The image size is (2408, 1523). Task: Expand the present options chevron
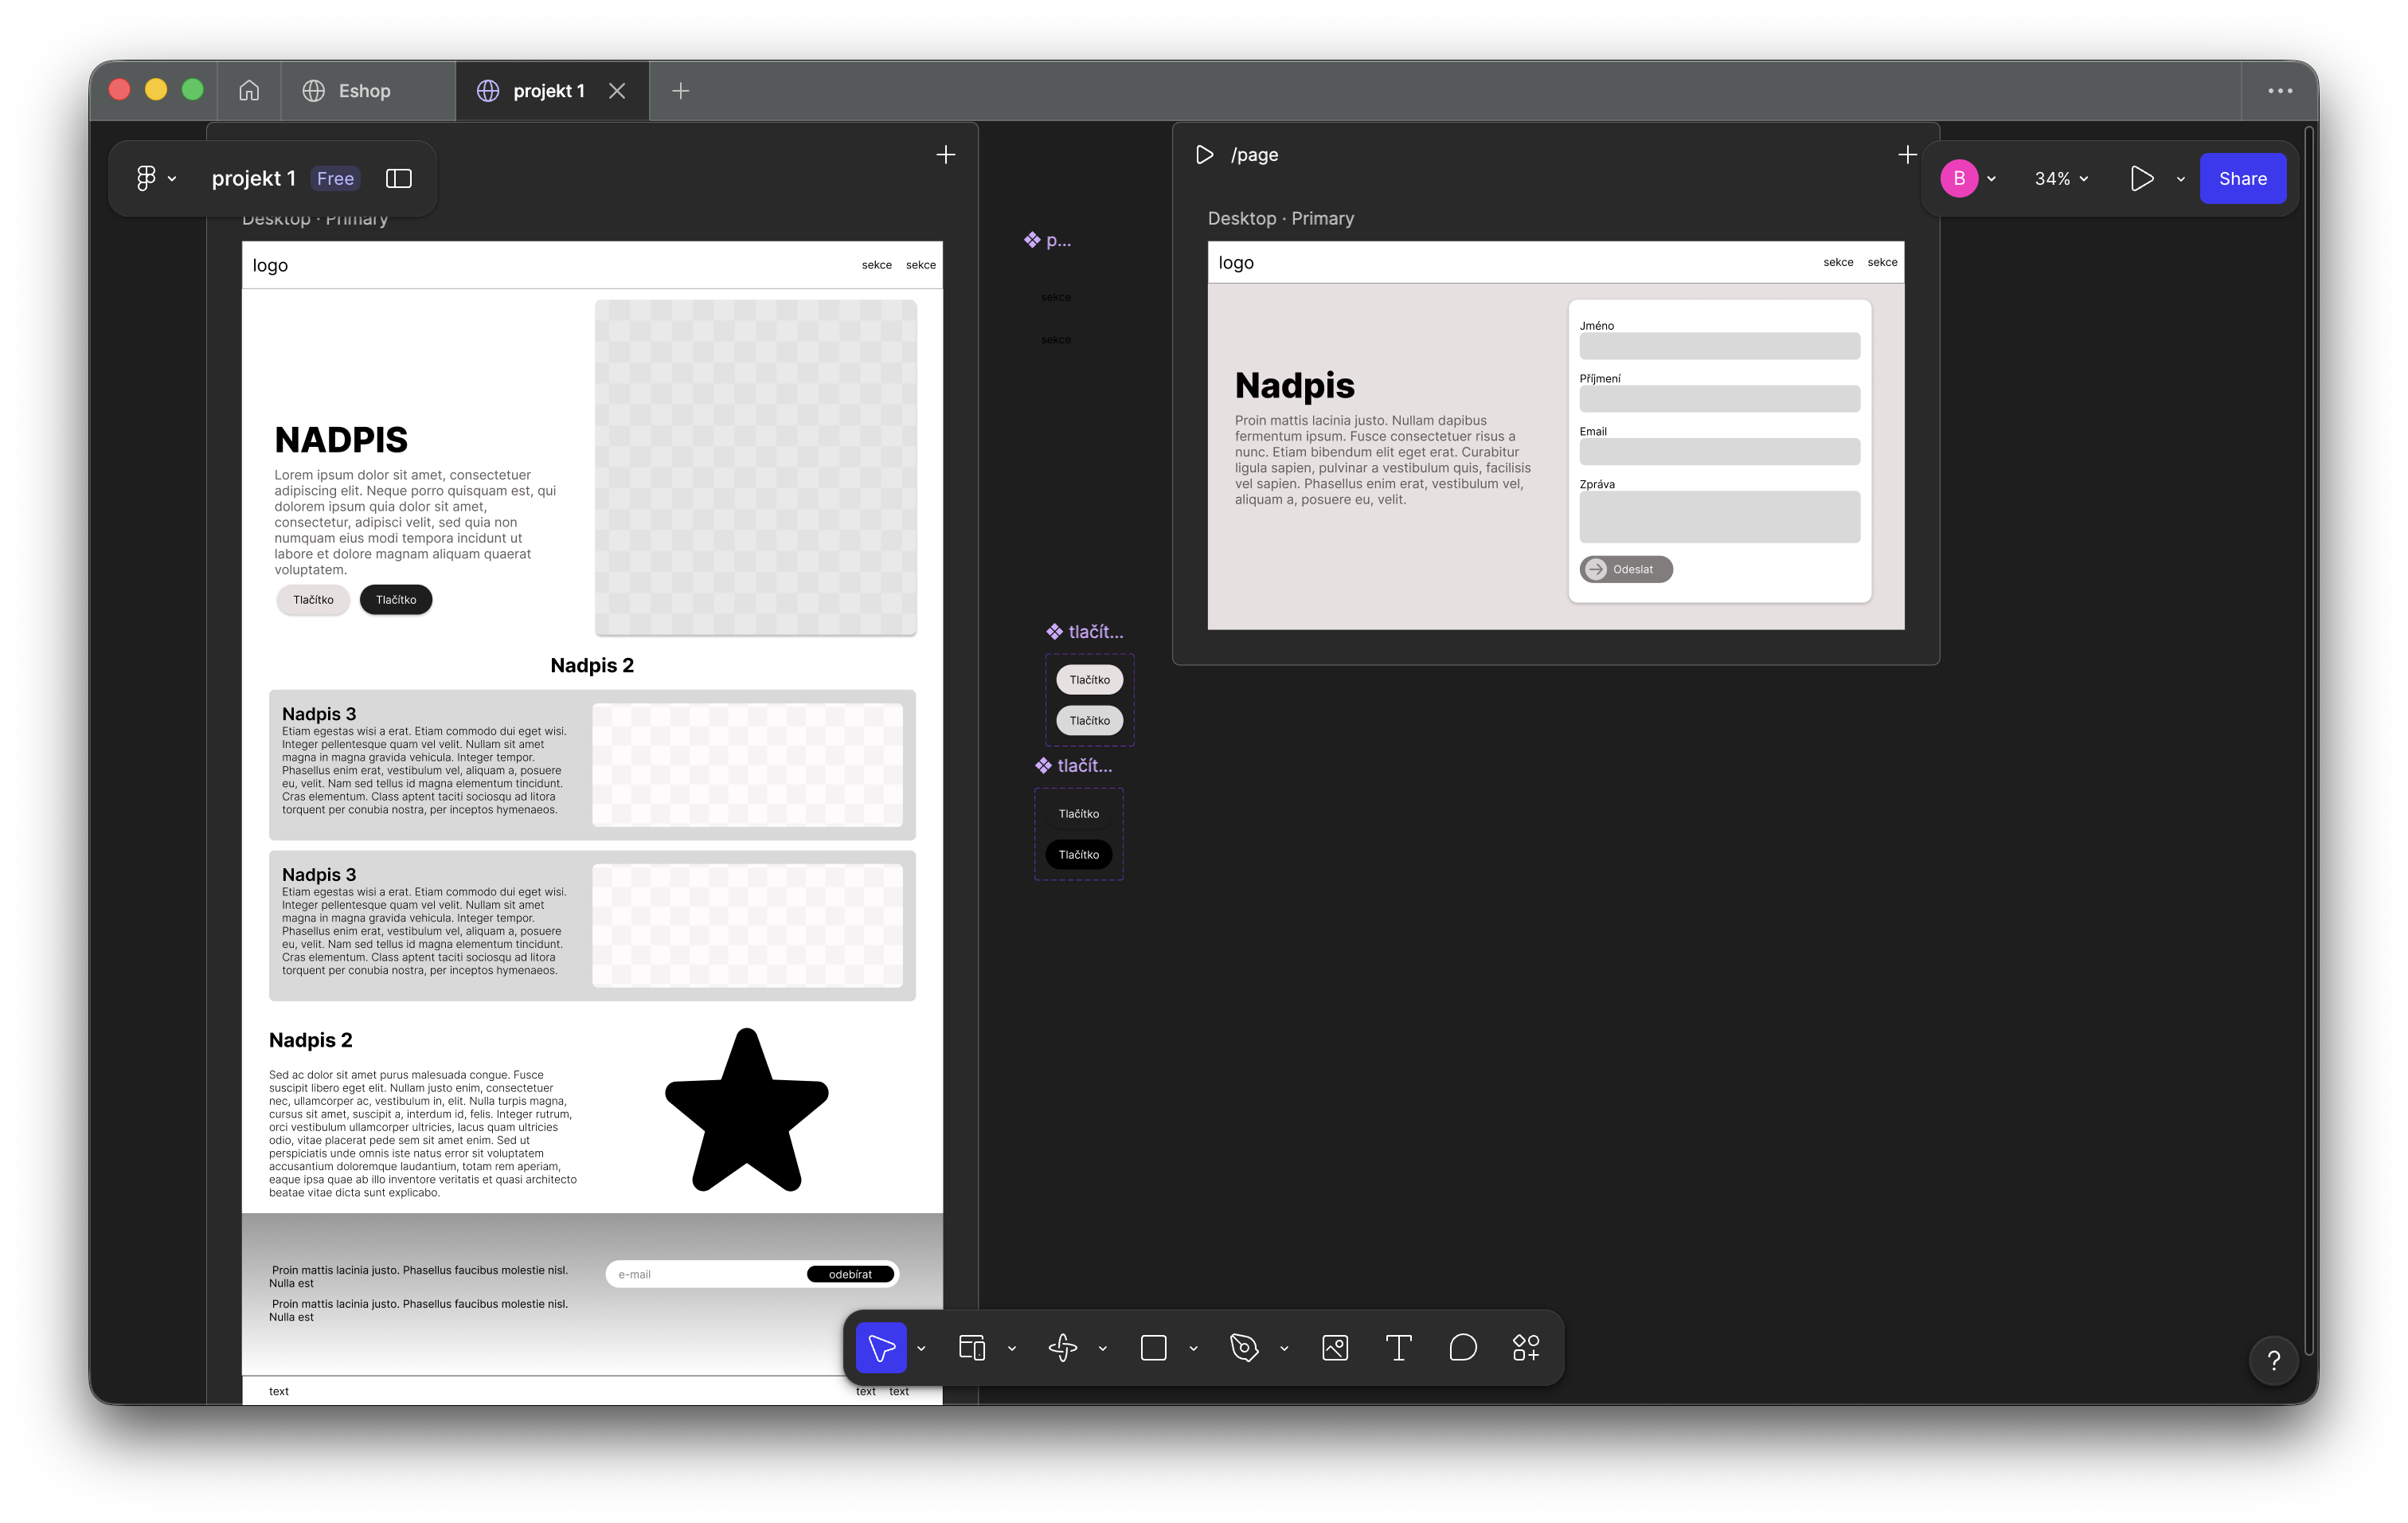pos(2181,179)
